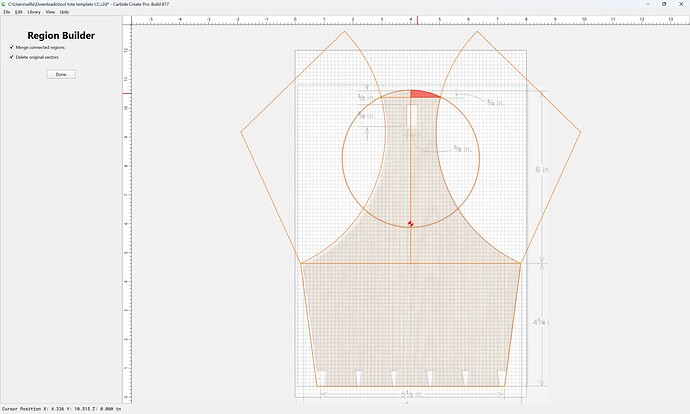Open the File menu

7,12
